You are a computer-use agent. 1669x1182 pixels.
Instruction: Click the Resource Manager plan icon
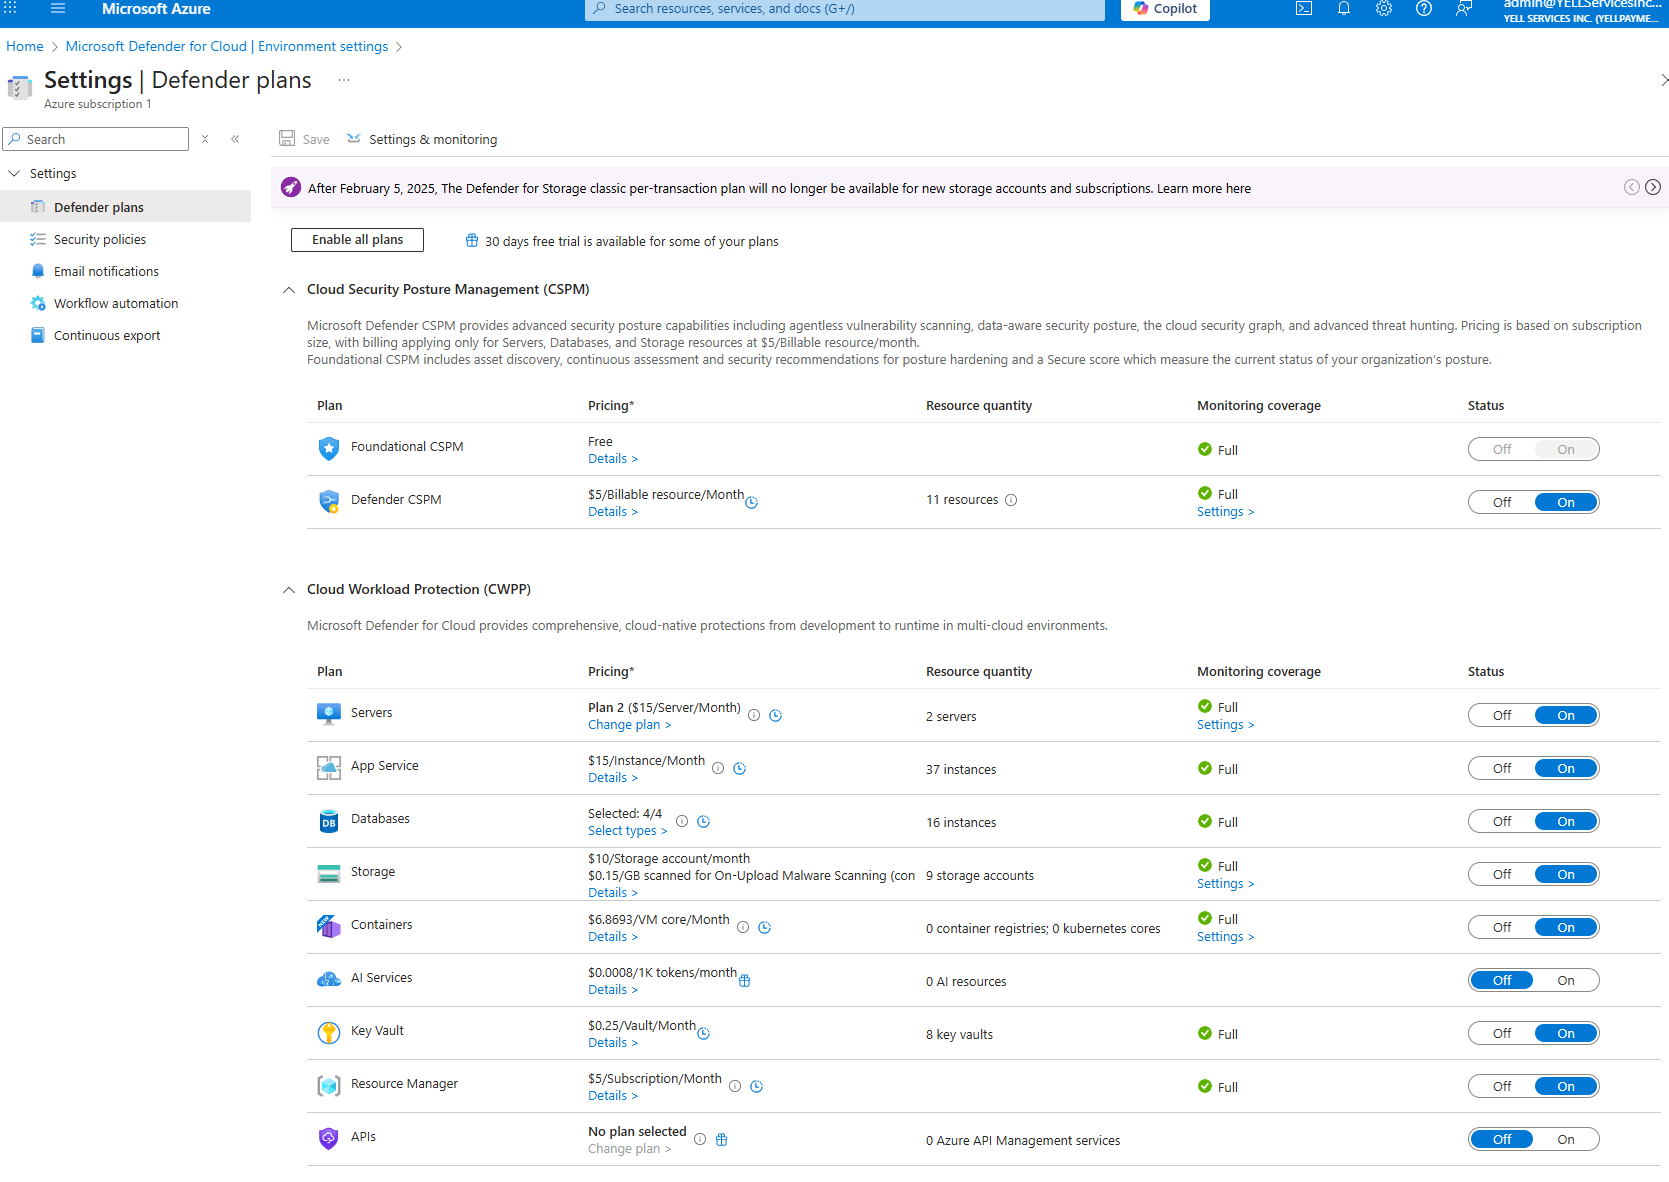(x=328, y=1085)
